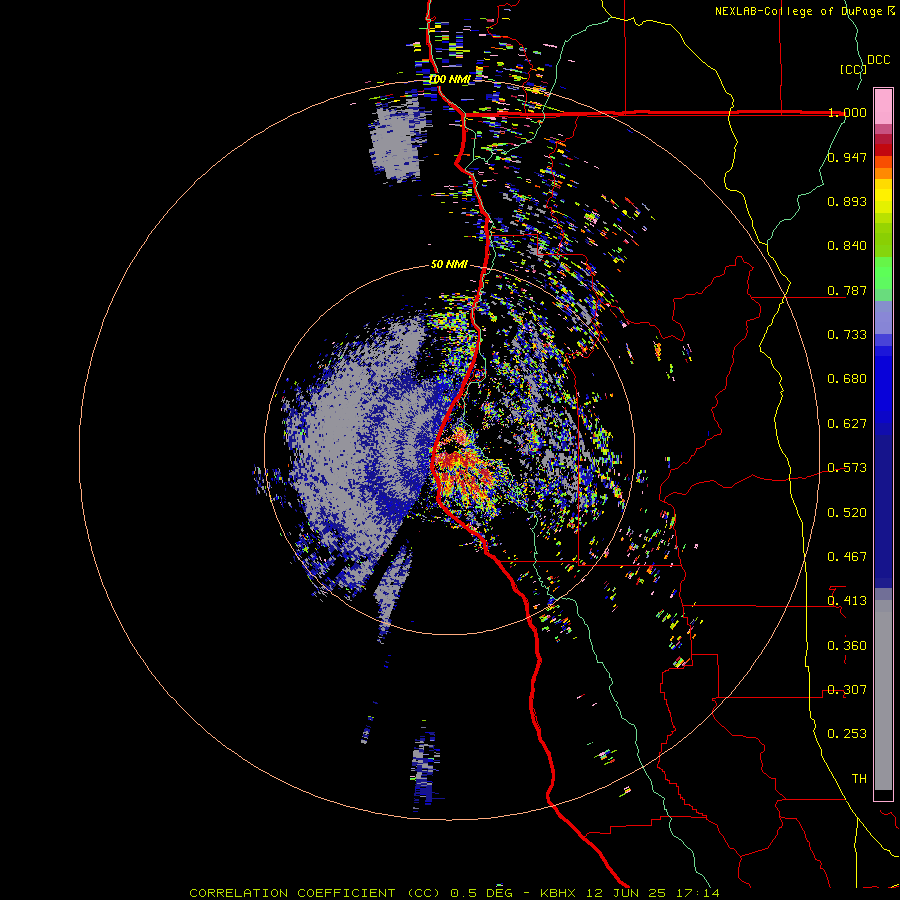Click the 100 NMI range ring label

[449, 79]
